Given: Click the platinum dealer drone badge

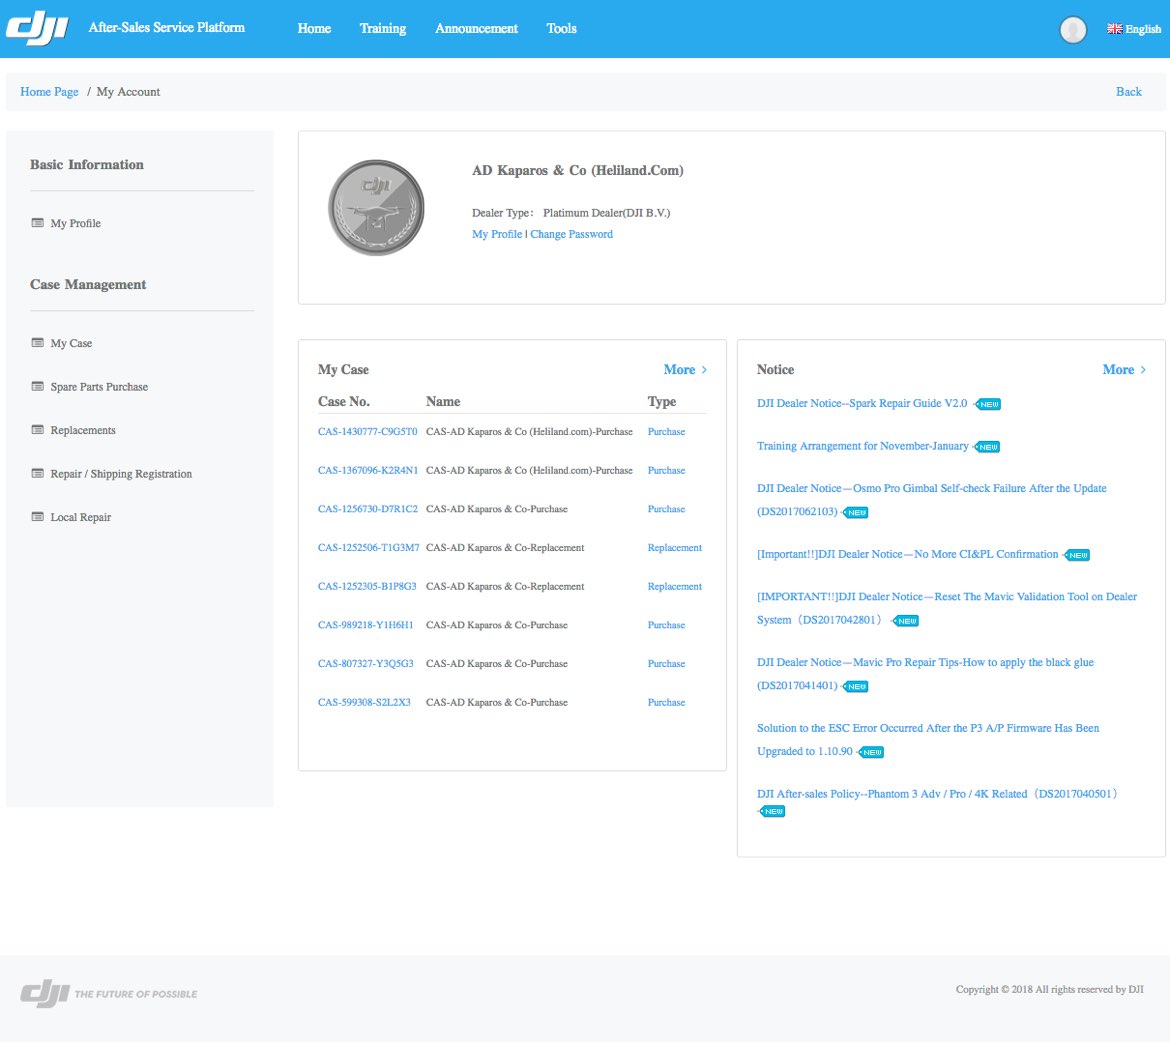Looking at the screenshot, I should coord(376,208).
